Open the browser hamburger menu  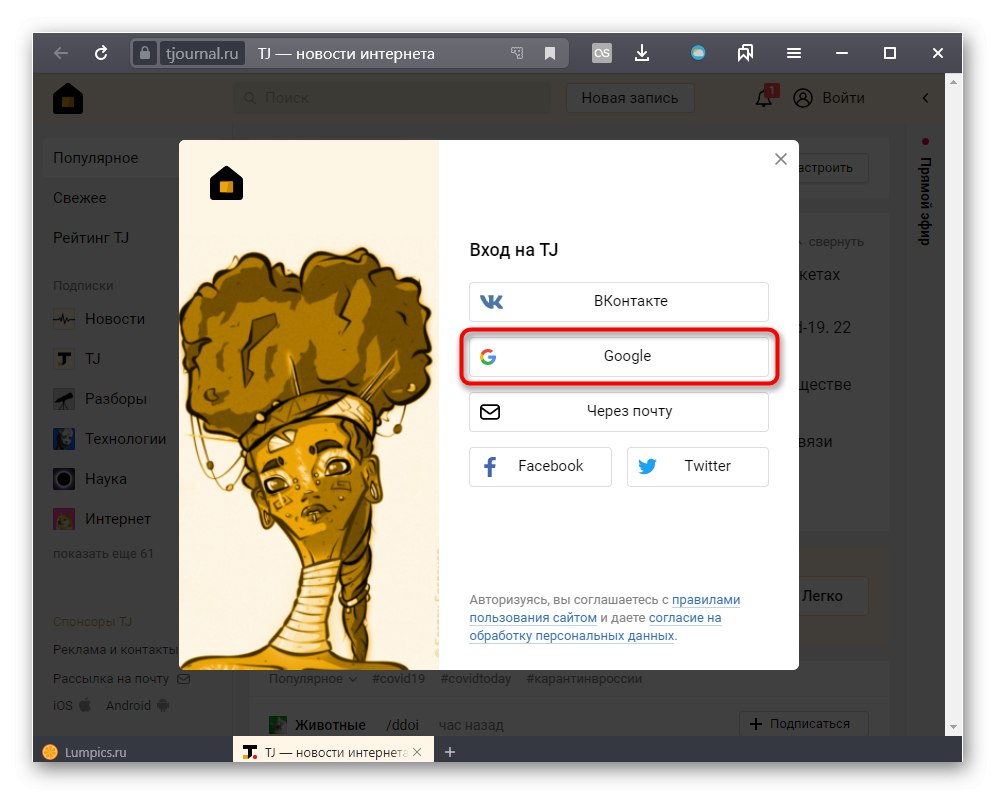click(x=794, y=53)
